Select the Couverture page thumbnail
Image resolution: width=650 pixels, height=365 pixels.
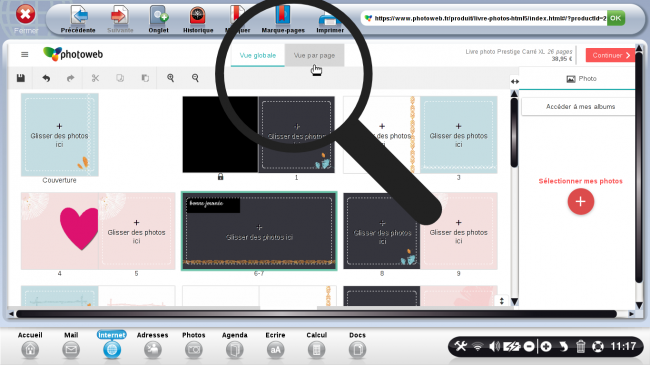pyautogui.click(x=60, y=135)
